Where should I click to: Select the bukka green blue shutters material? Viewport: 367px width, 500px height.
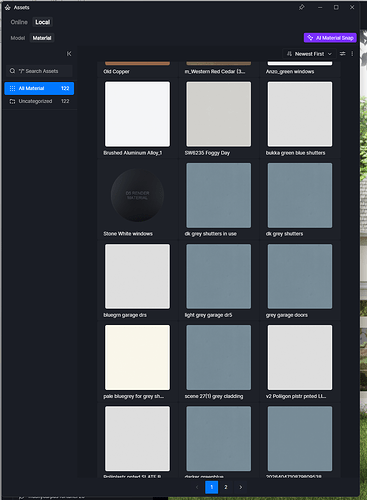tap(300, 114)
